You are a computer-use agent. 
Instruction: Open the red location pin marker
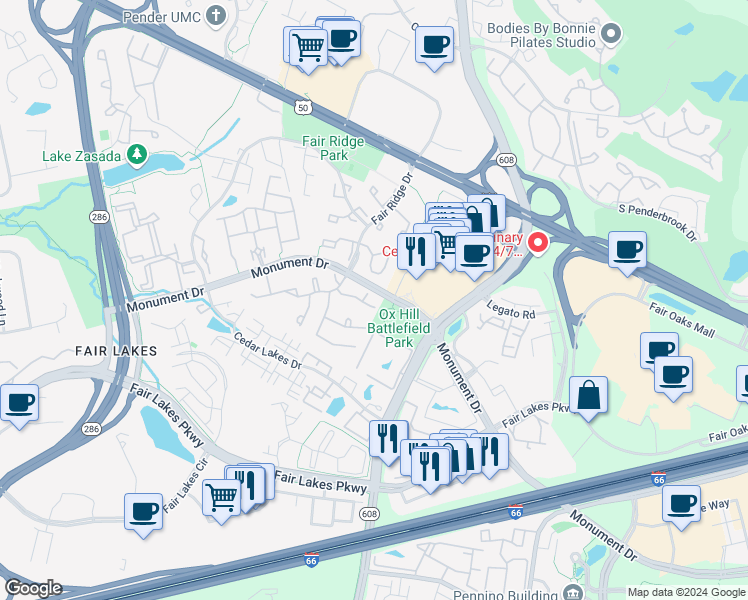click(x=538, y=243)
